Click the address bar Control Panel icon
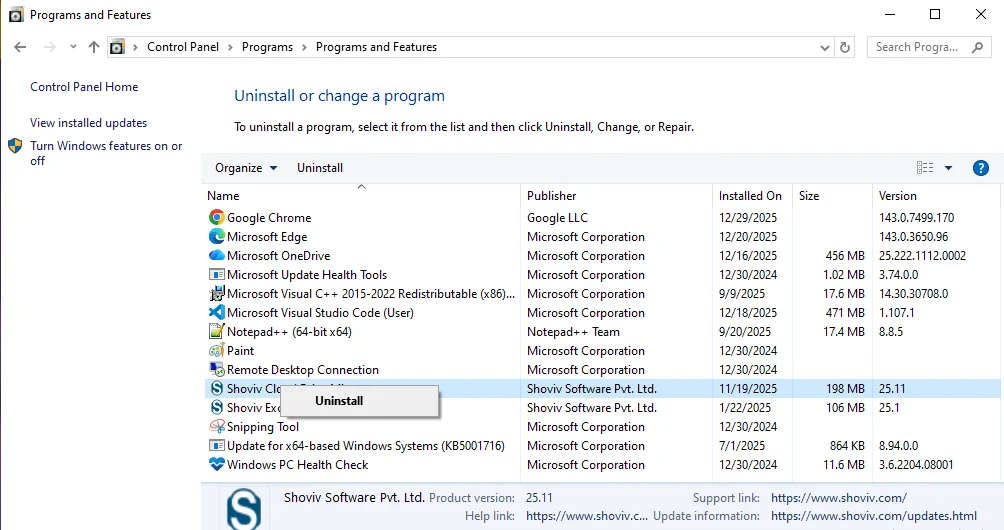1004x530 pixels. click(x=117, y=47)
